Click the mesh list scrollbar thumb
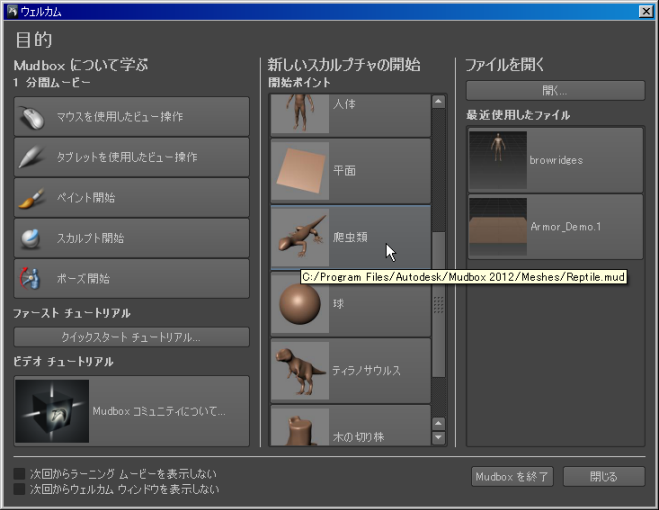 [x=438, y=304]
